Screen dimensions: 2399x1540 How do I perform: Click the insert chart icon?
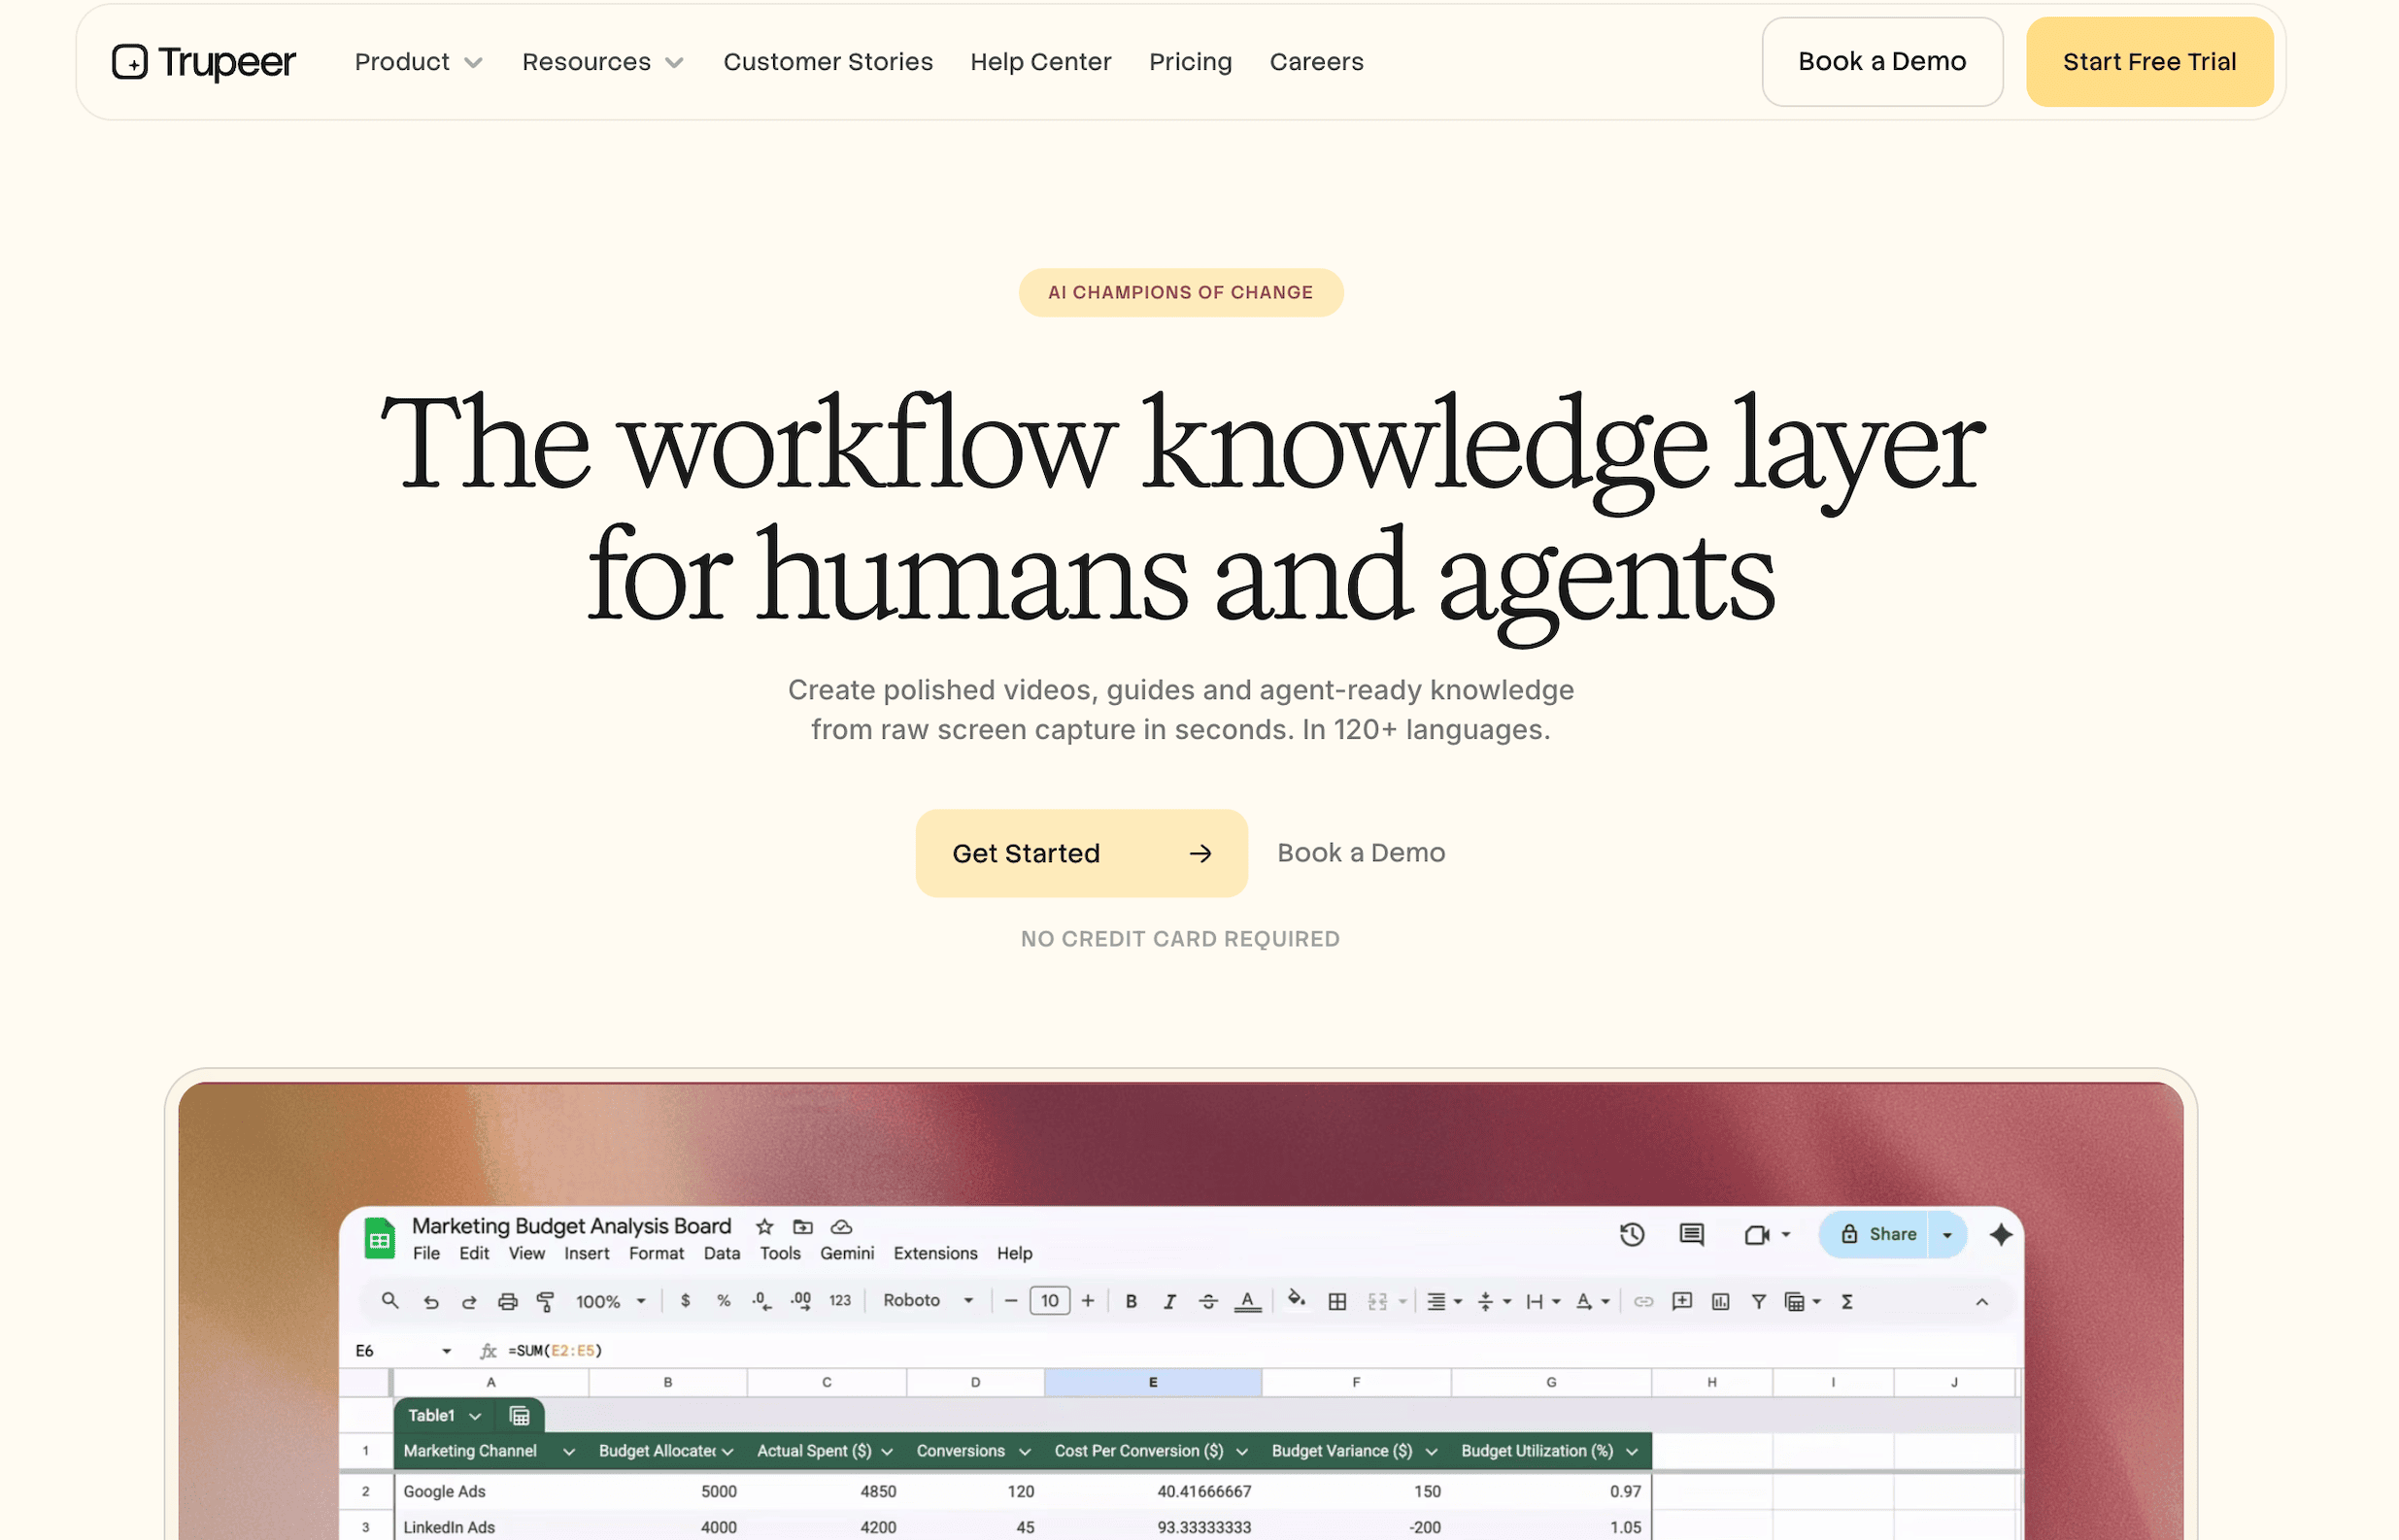tap(1720, 1302)
